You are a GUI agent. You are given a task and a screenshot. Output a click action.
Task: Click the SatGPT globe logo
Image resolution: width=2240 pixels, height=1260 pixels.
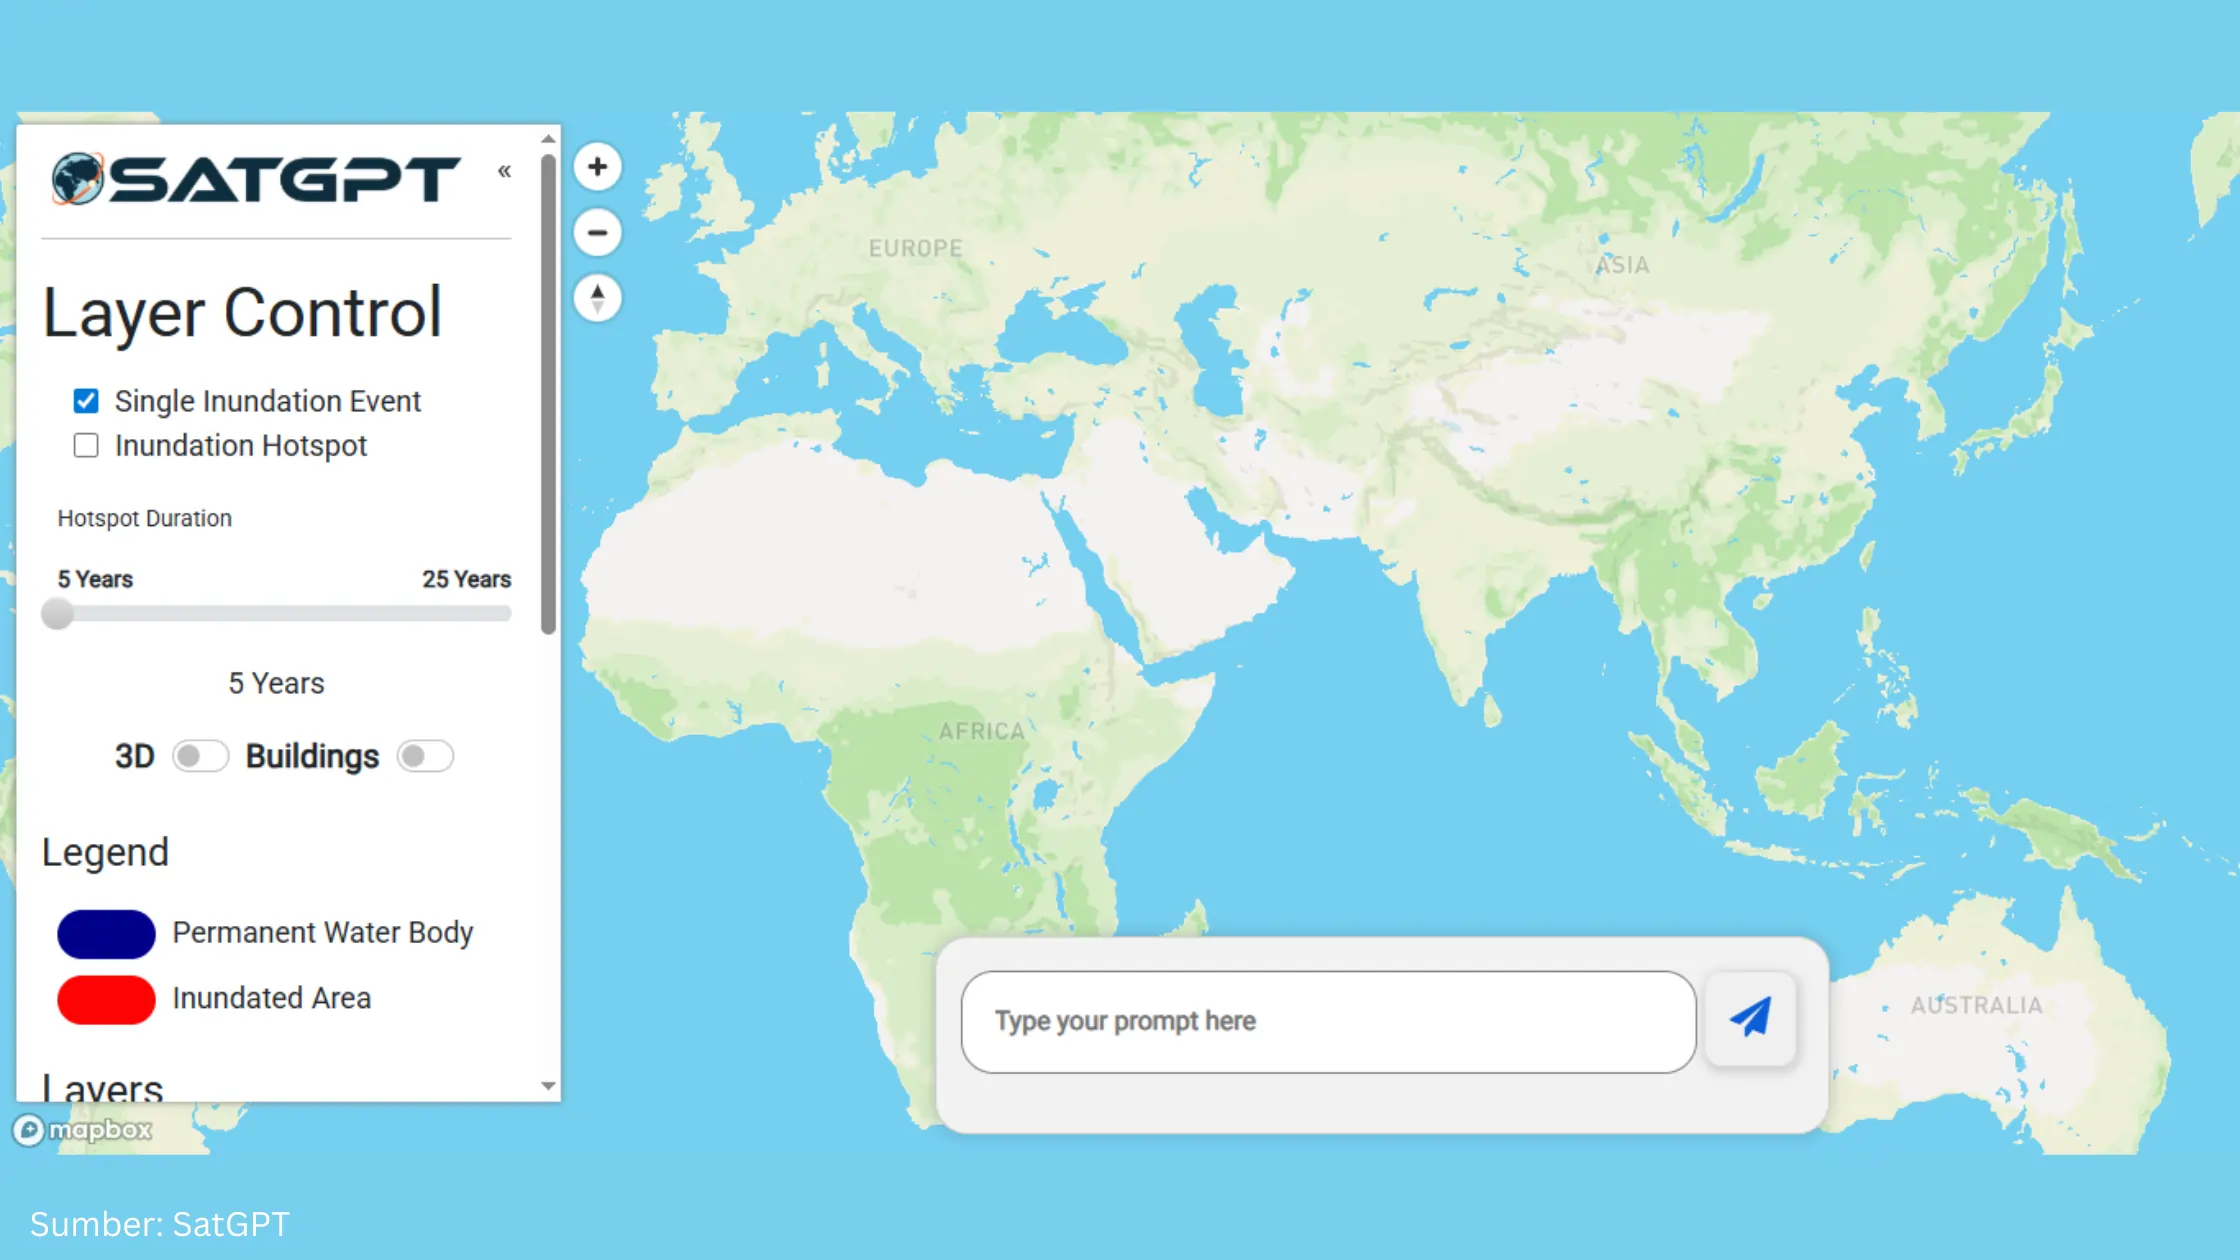78,179
